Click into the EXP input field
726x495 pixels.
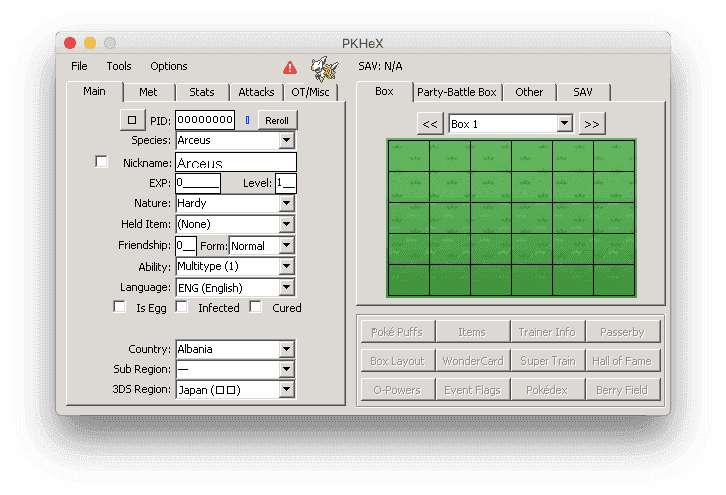coord(198,183)
